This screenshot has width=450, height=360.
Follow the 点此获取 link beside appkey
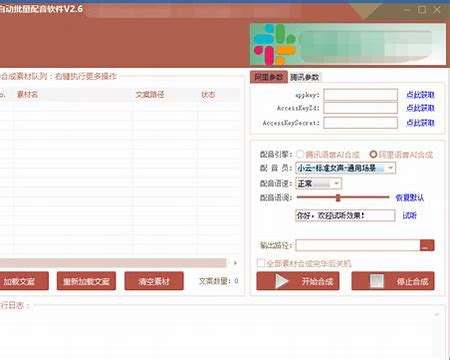click(x=420, y=95)
